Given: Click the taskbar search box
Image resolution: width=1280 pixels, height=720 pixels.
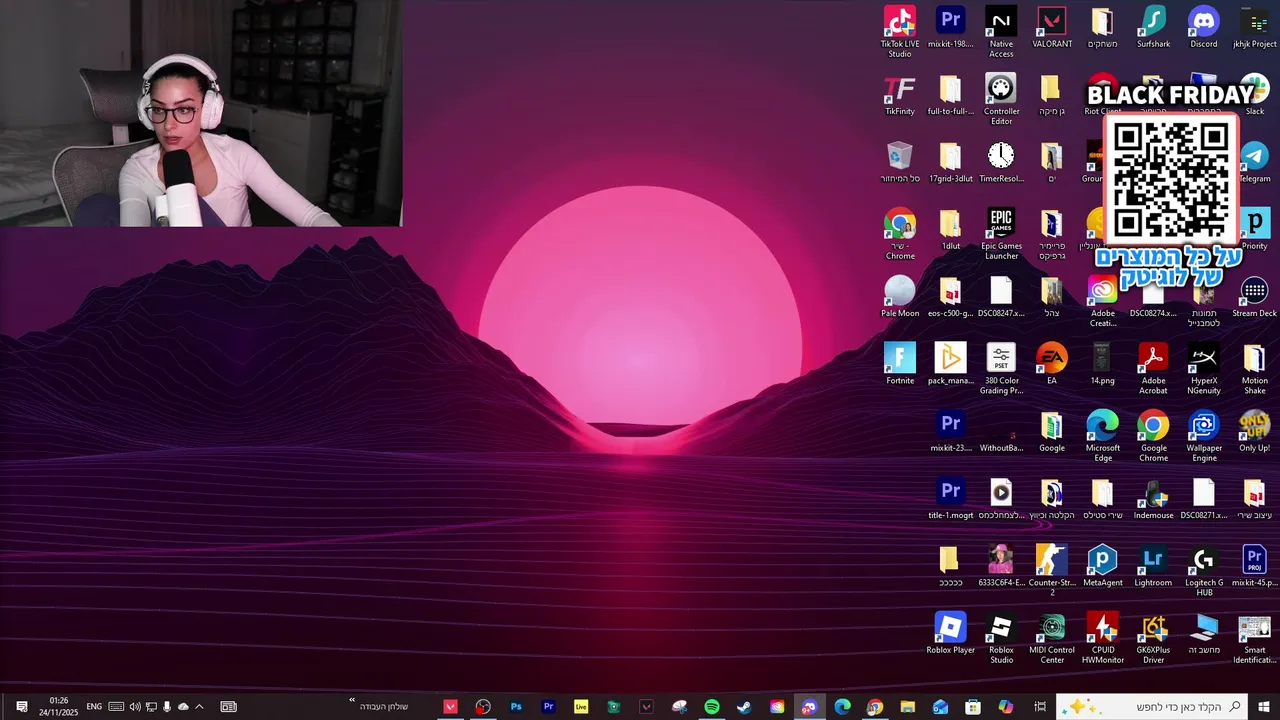Looking at the screenshot, I should coord(1152,707).
